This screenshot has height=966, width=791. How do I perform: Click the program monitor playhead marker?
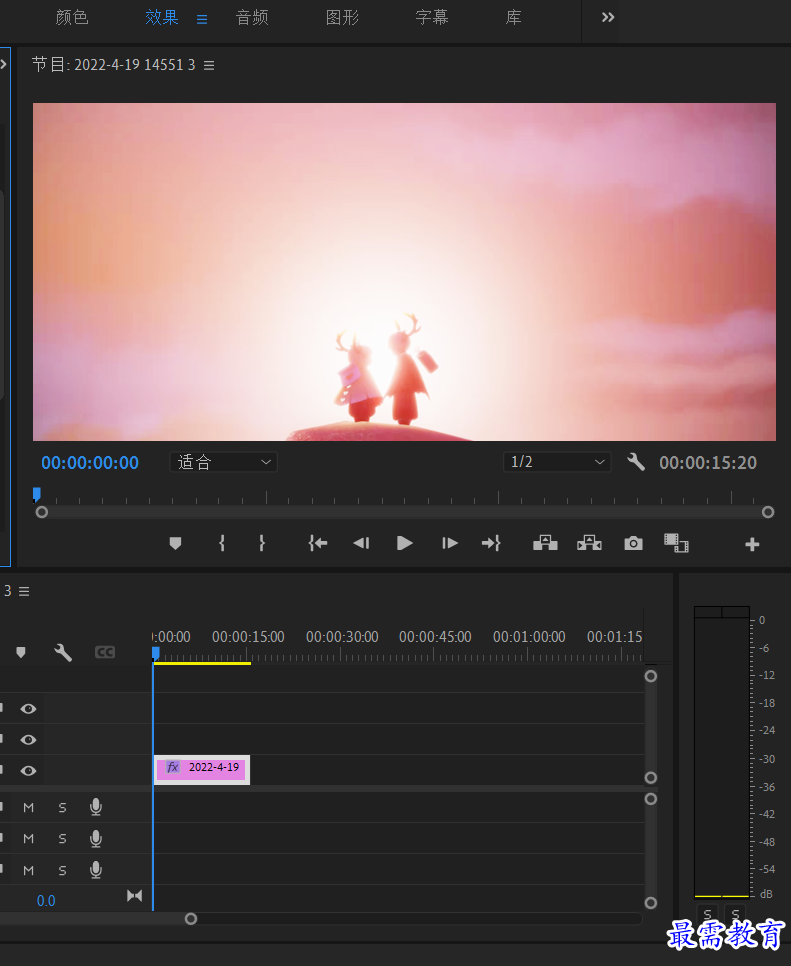pos(37,494)
